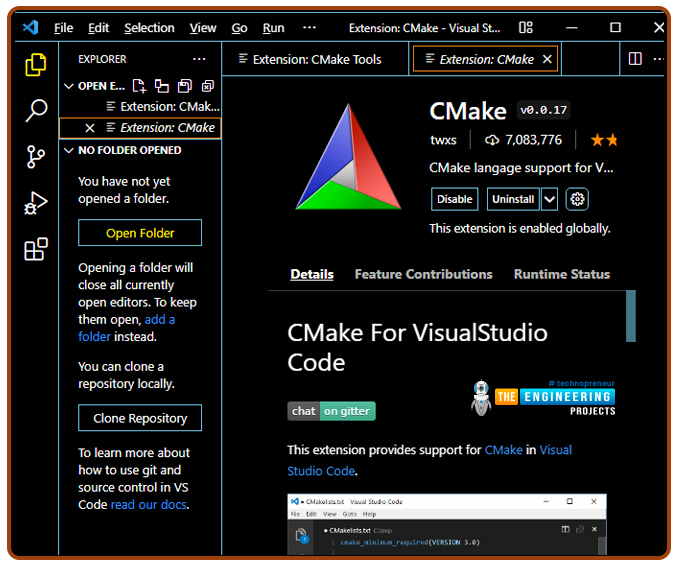Toggle vertical/horizontal editor layout icon

point(162,86)
